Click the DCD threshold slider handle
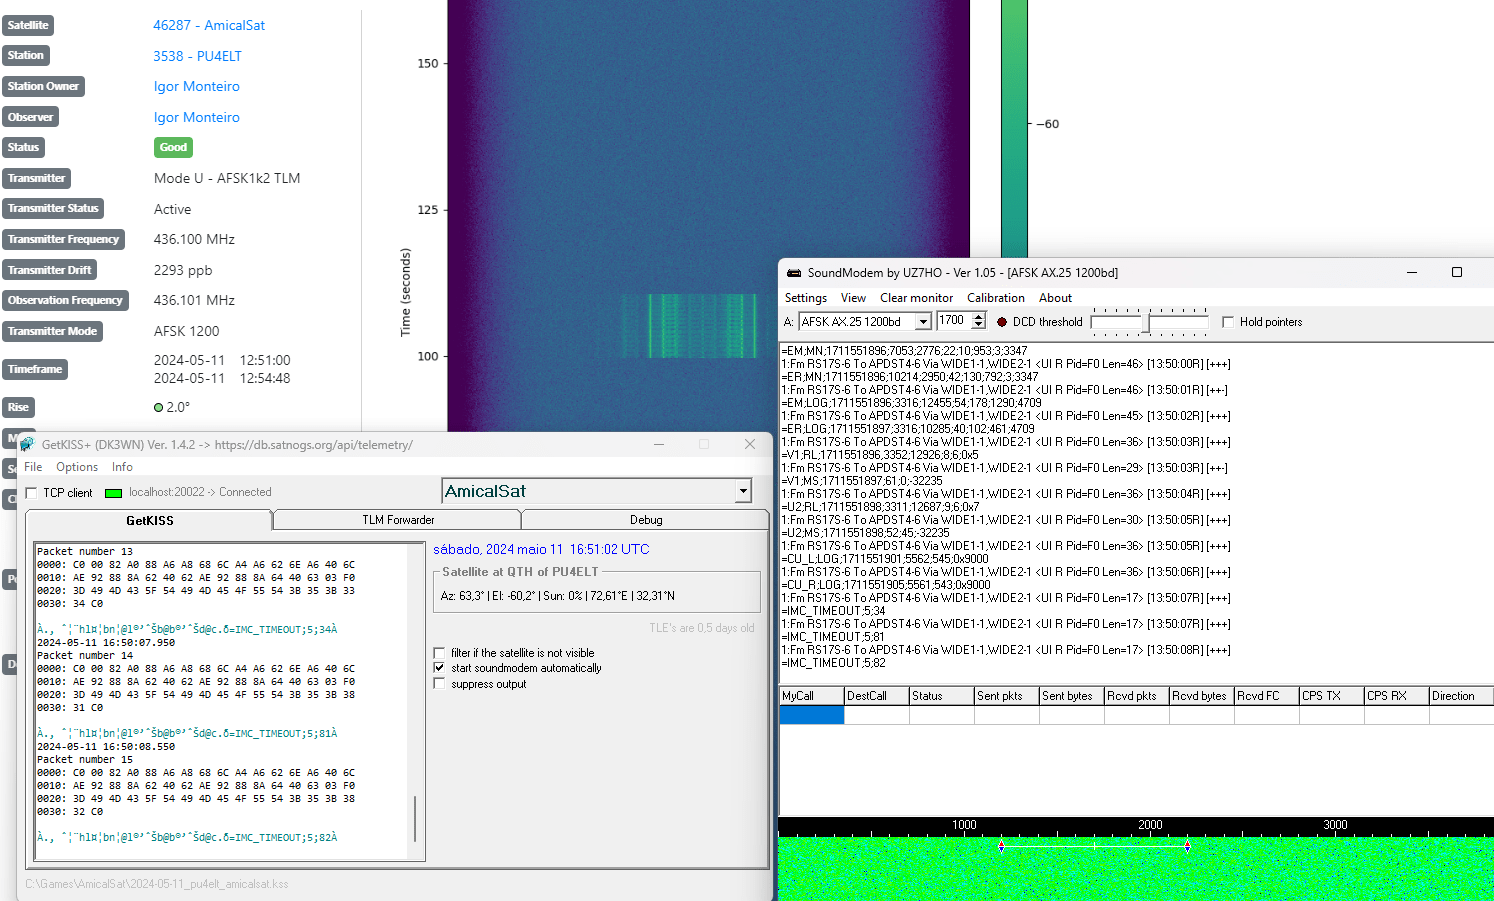The width and height of the screenshot is (1494, 901). (1149, 323)
